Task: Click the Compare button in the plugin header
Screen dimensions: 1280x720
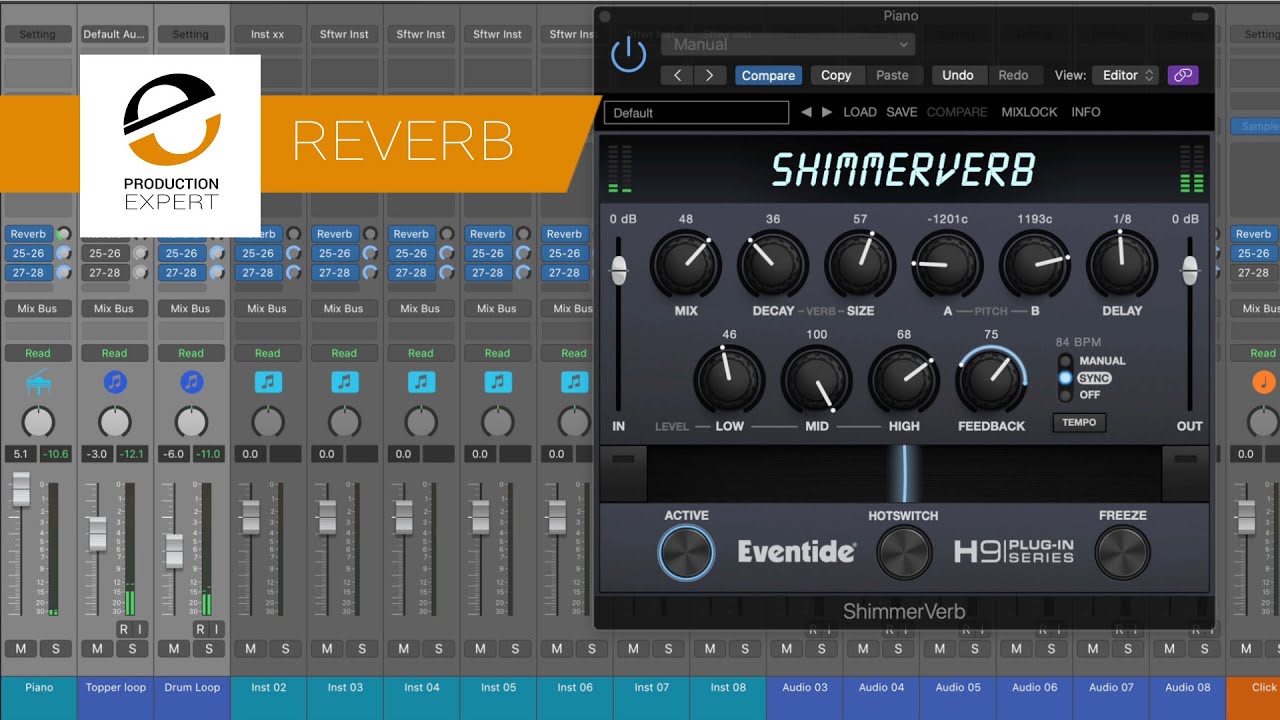Action: pyautogui.click(x=768, y=75)
